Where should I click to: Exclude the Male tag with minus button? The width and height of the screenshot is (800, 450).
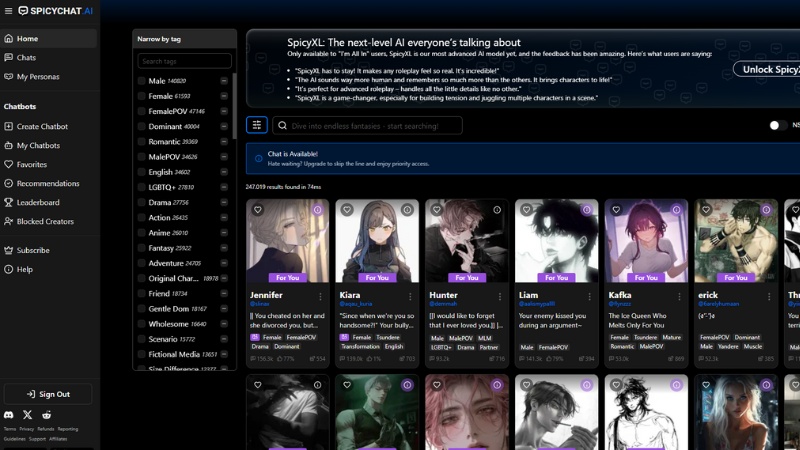pyautogui.click(x=224, y=81)
